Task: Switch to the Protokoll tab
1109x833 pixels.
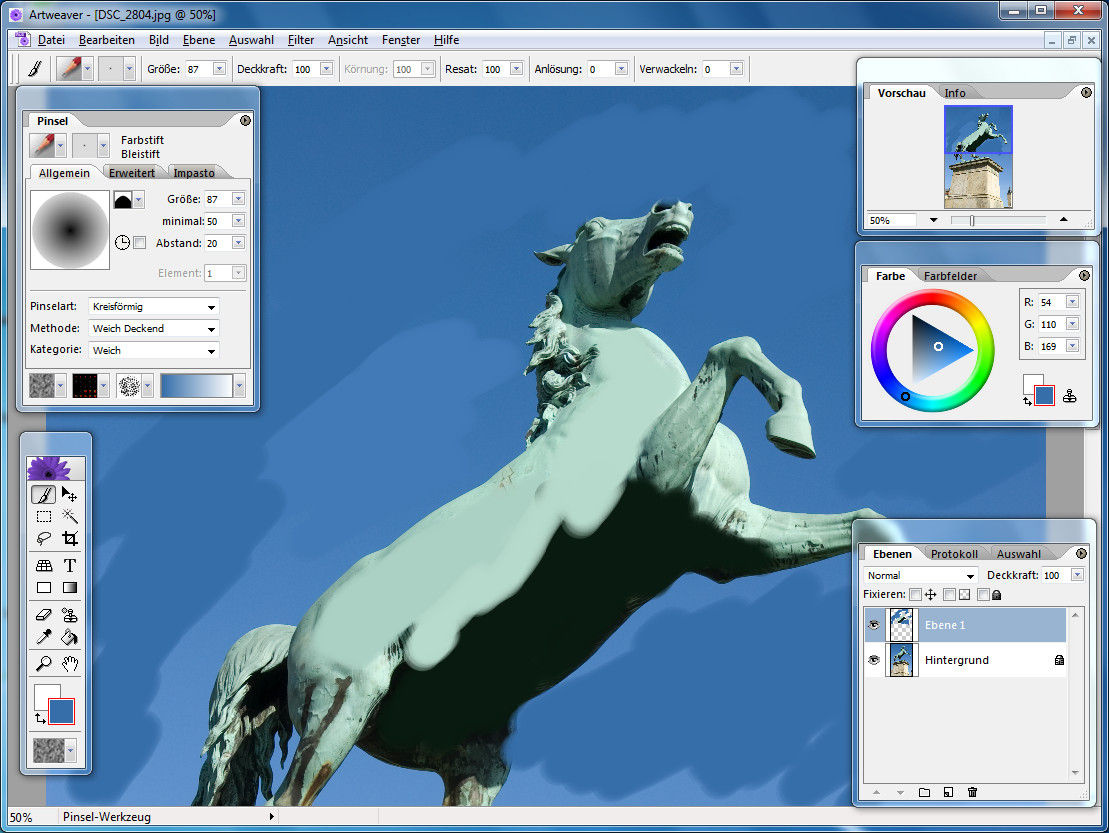Action: pyautogui.click(x=954, y=553)
